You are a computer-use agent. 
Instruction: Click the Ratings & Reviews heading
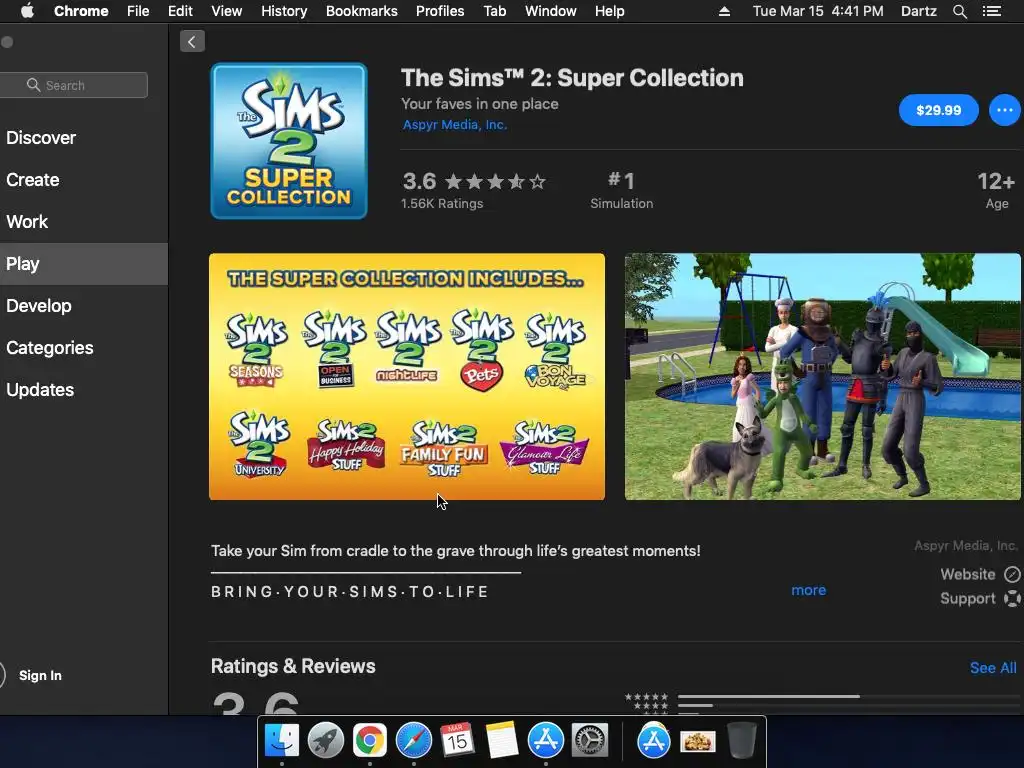293,666
